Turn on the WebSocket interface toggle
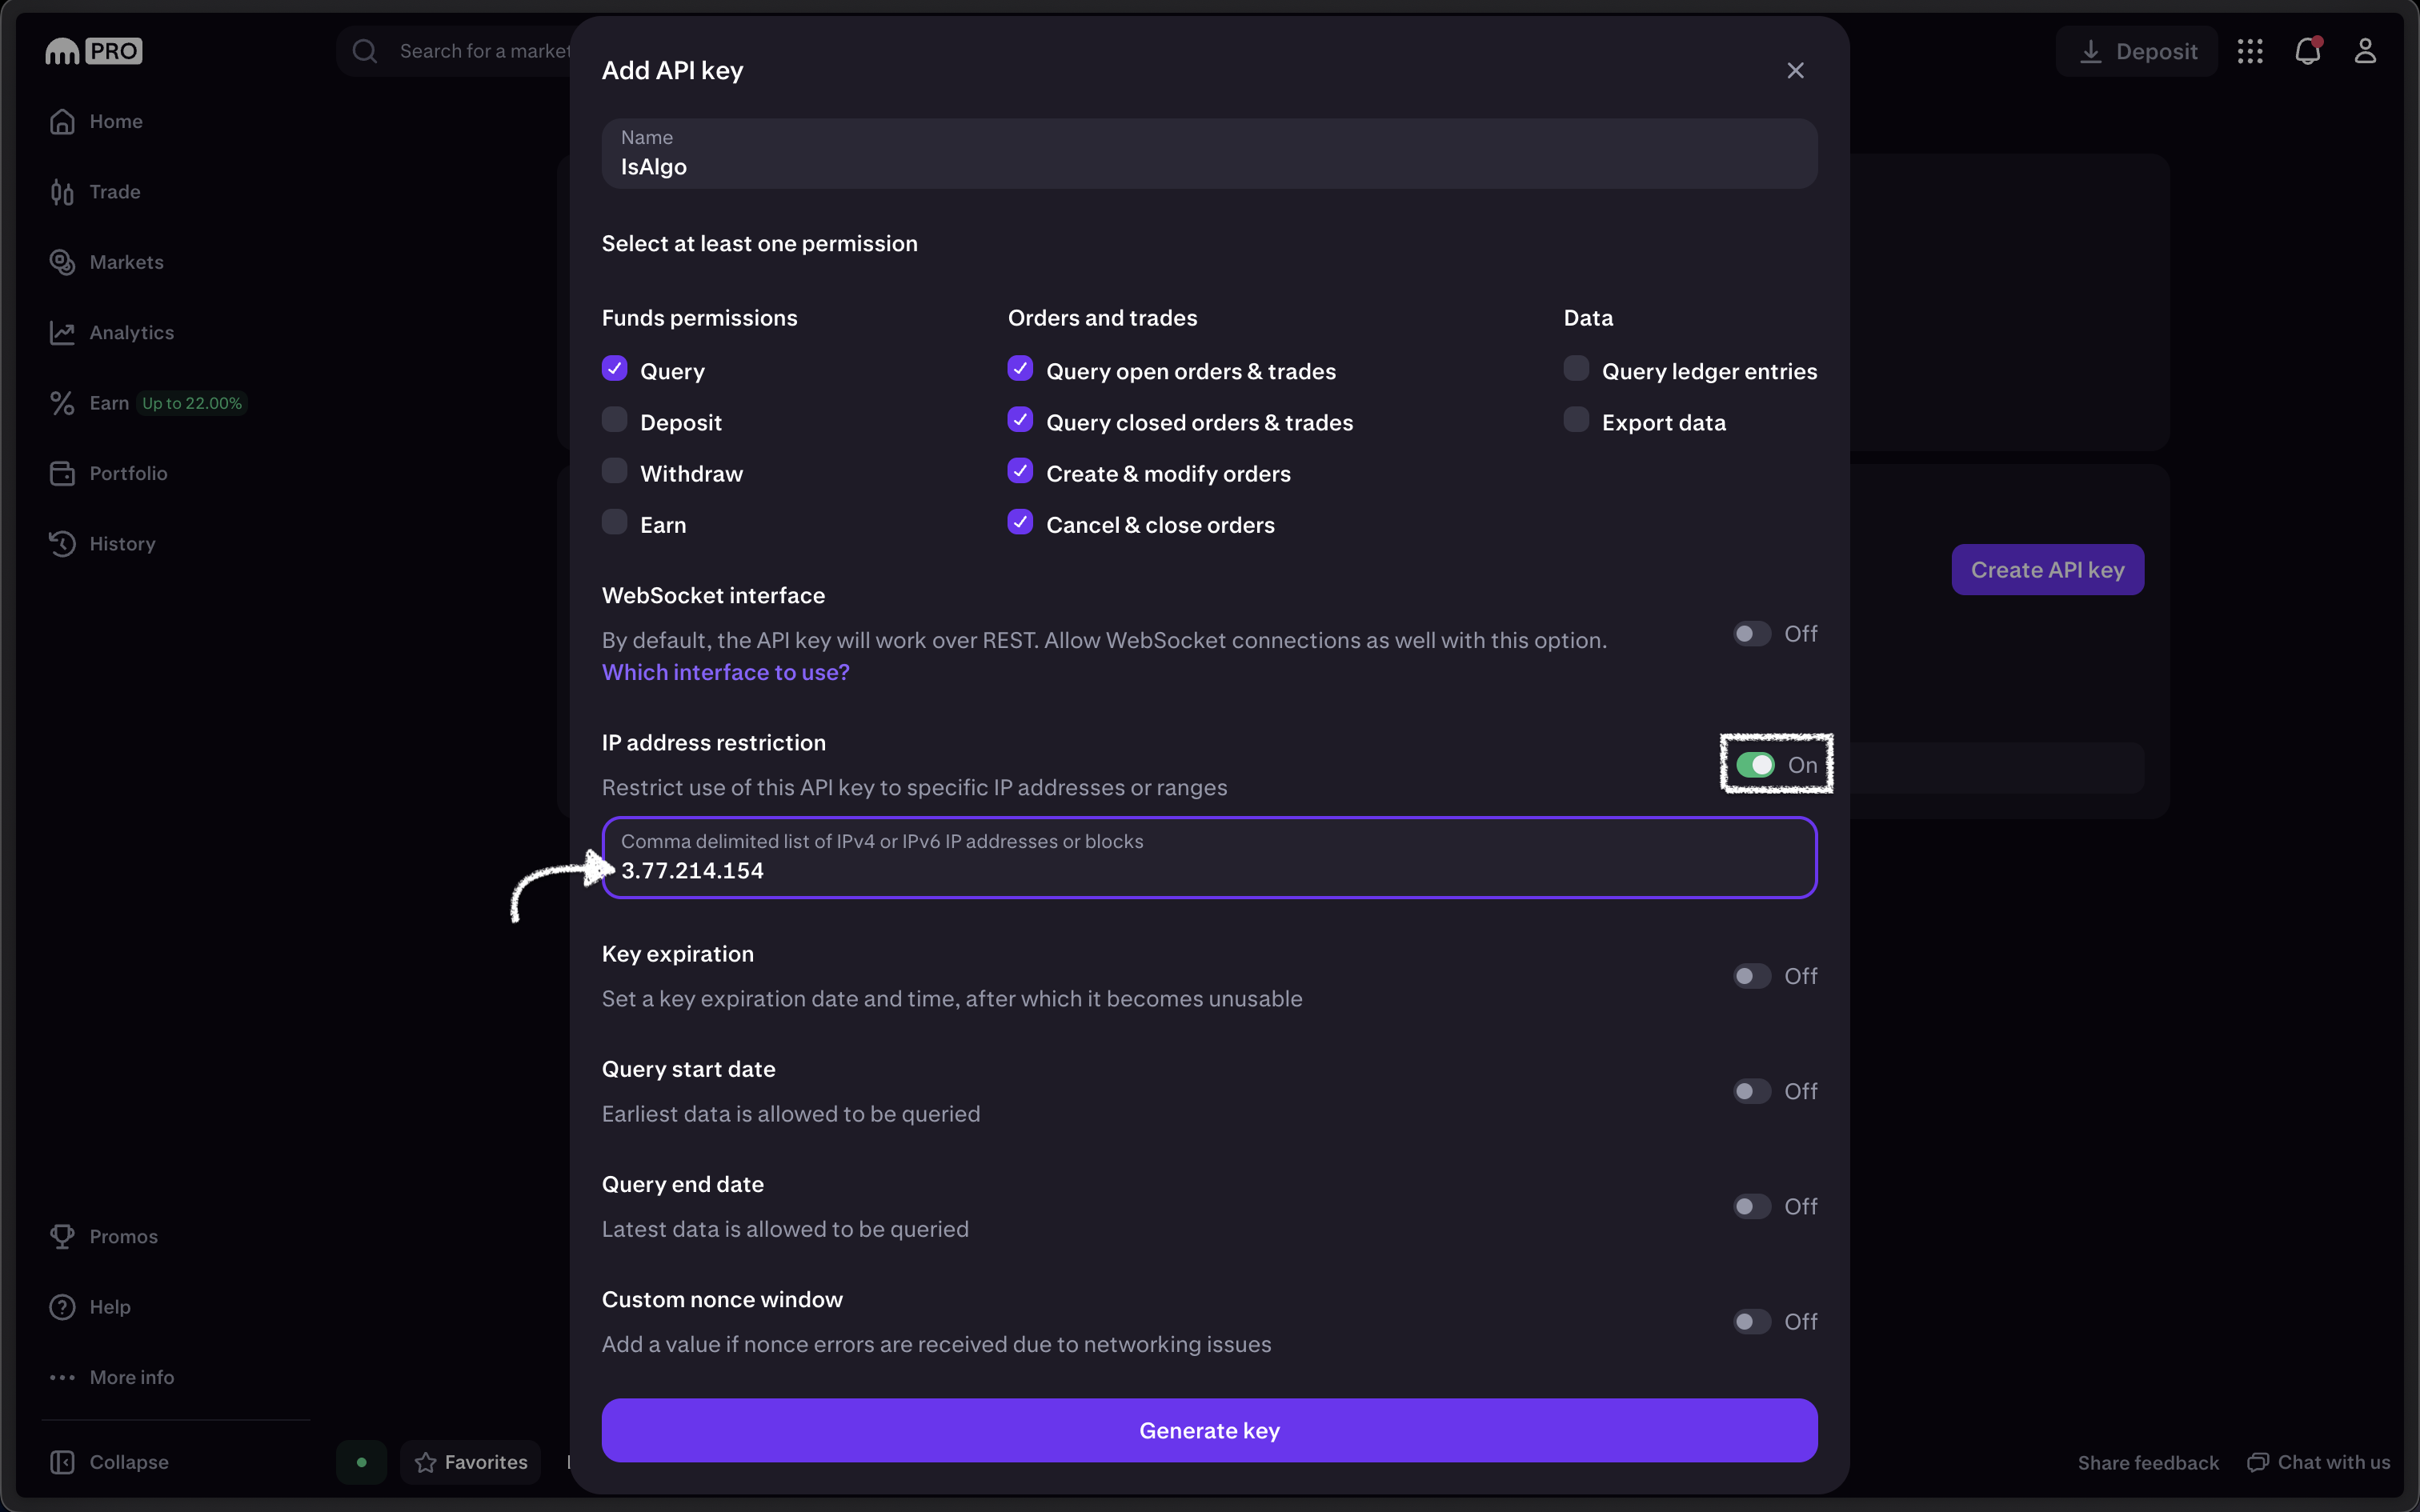The image size is (2420, 1512). [x=1752, y=634]
